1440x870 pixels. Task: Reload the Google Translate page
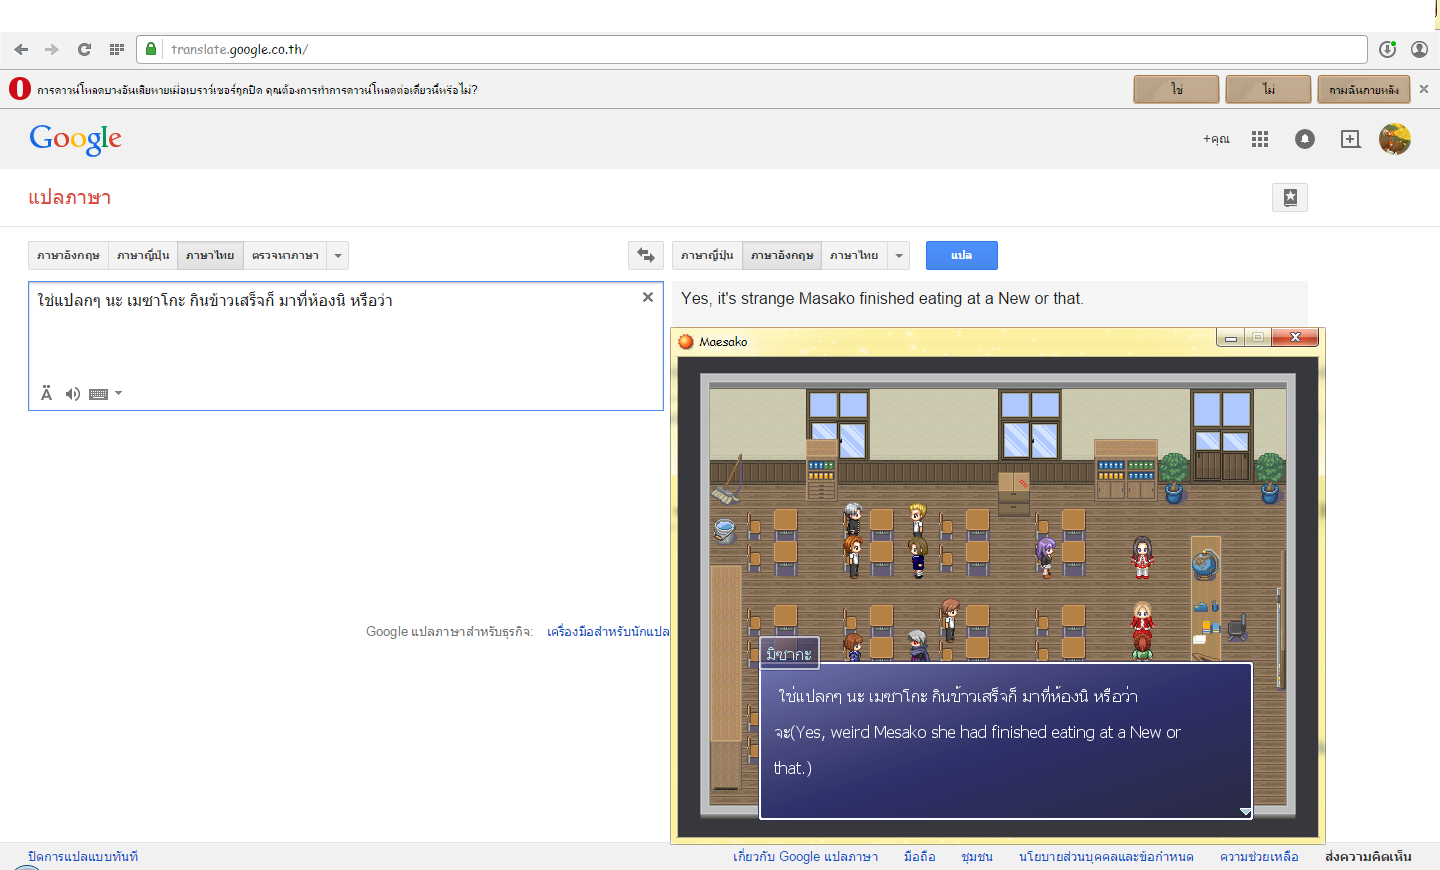[x=85, y=49]
